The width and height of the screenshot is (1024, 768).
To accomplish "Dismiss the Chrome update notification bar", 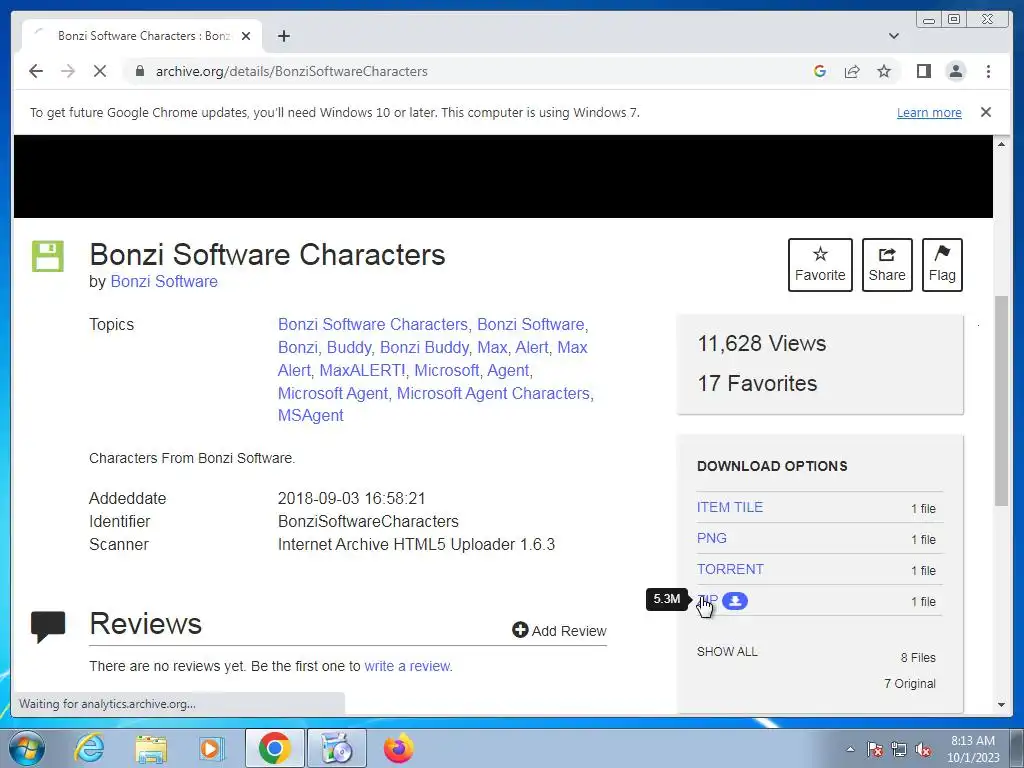I will click(x=986, y=112).
